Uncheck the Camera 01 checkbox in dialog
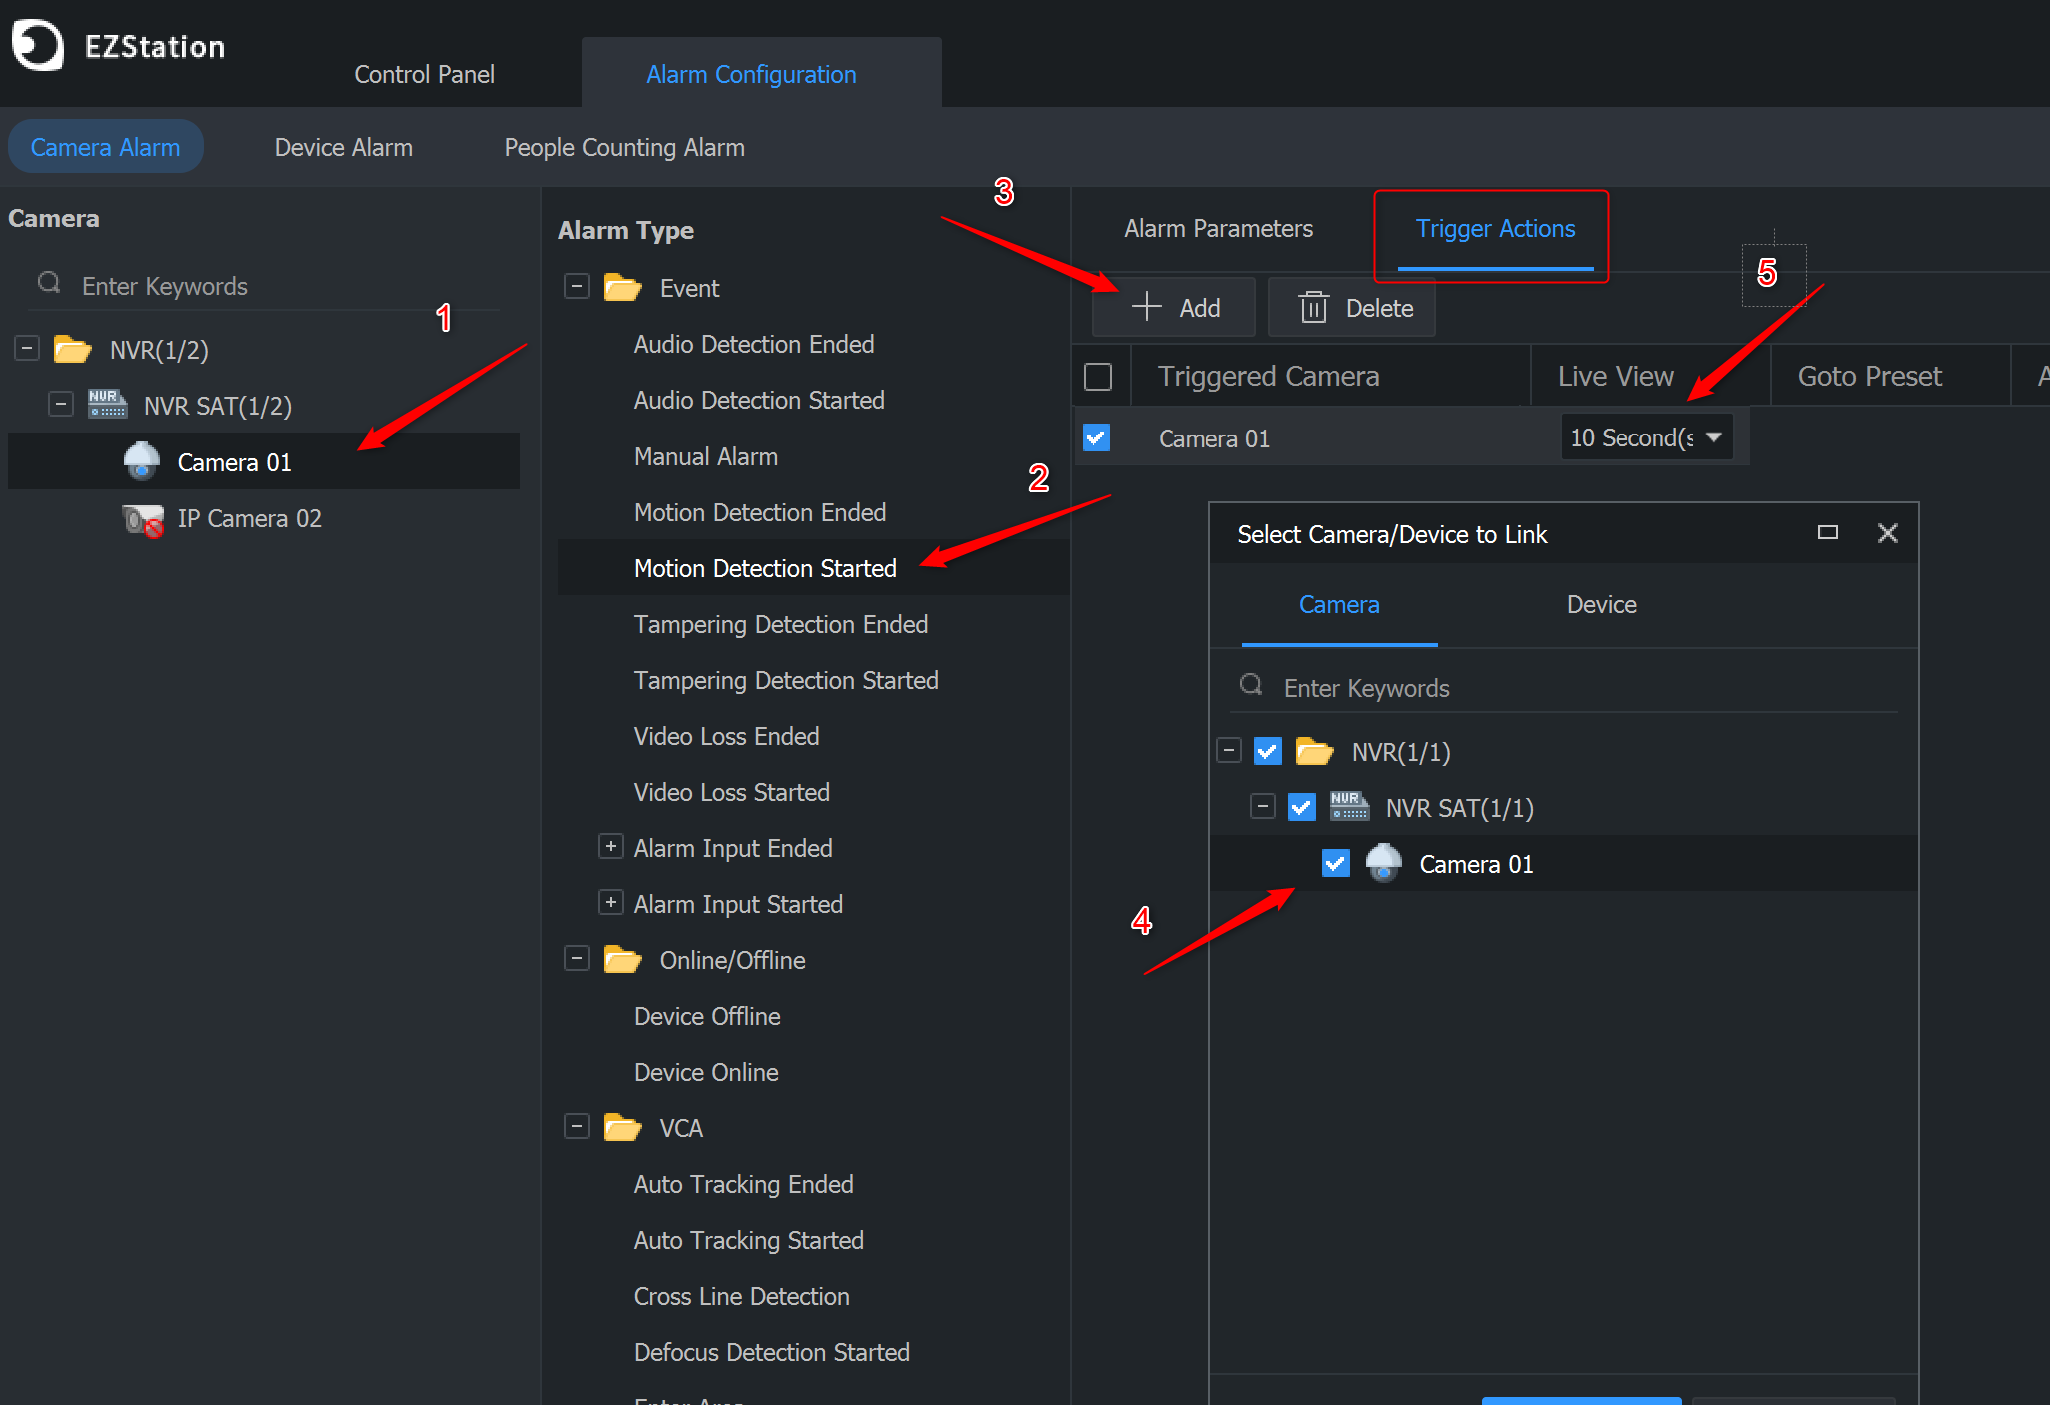2050x1405 pixels. (x=1336, y=863)
